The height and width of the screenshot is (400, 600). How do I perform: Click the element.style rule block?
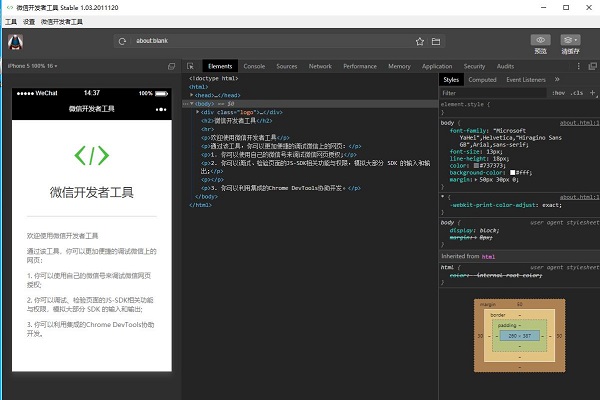click(x=518, y=108)
